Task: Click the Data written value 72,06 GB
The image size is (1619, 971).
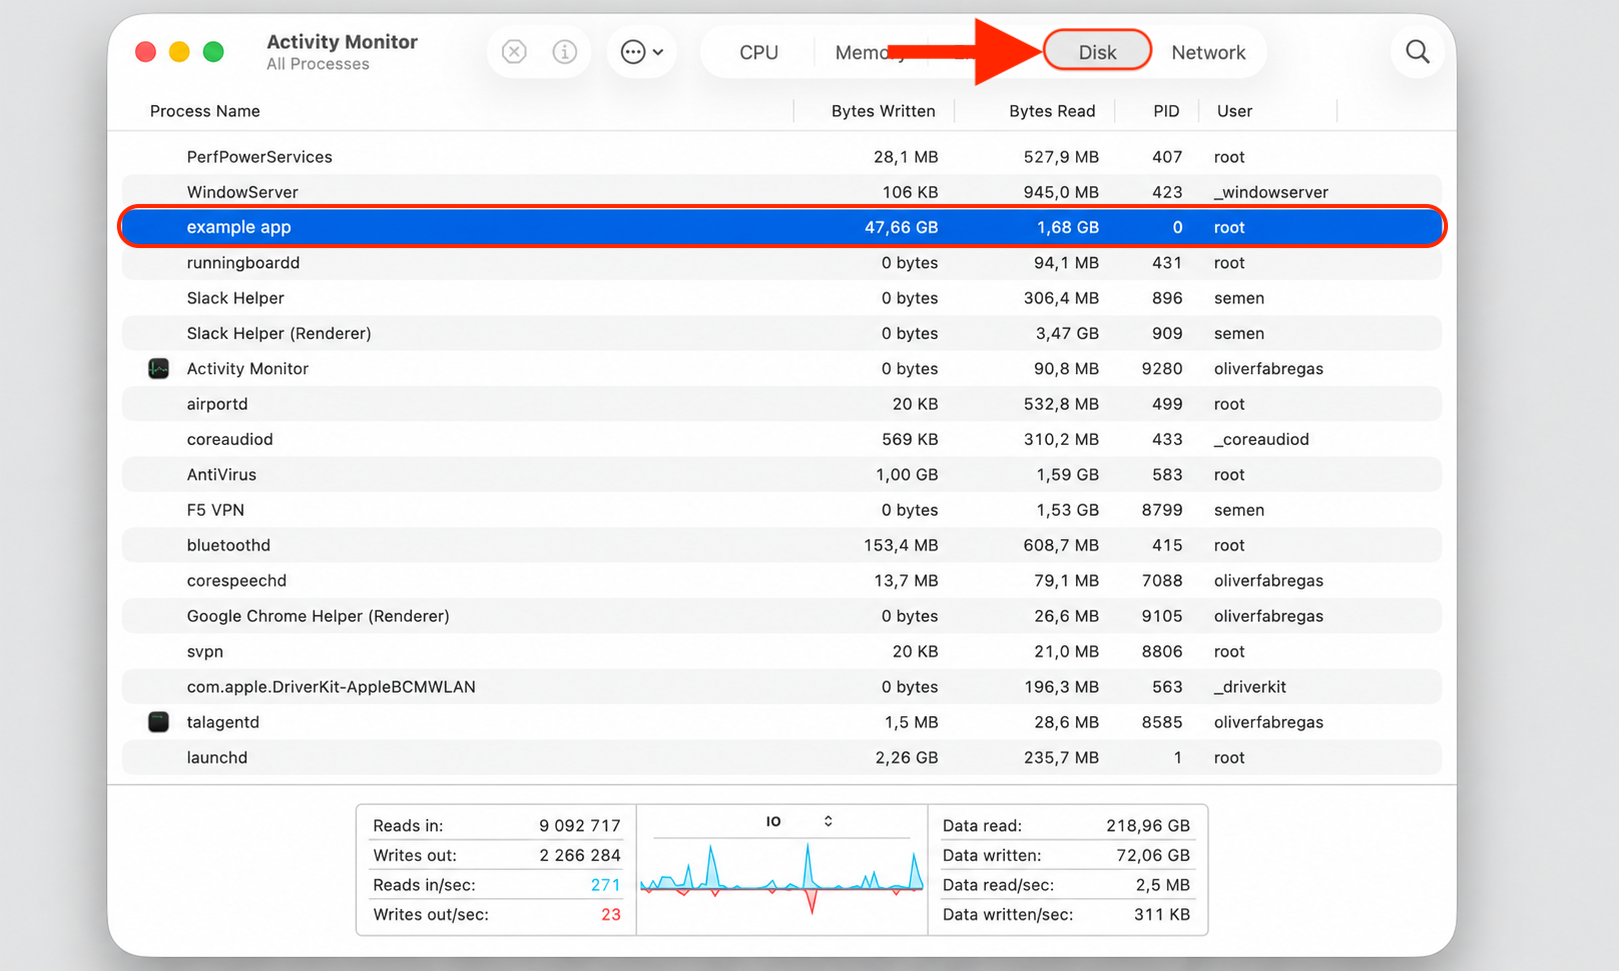Action: pos(1153,855)
